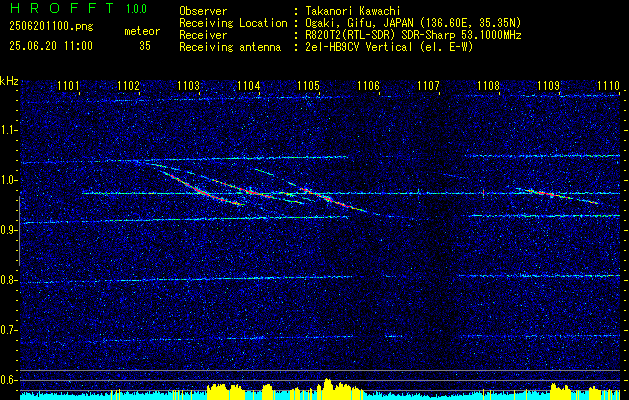Click time axis marker 1103

189,85
